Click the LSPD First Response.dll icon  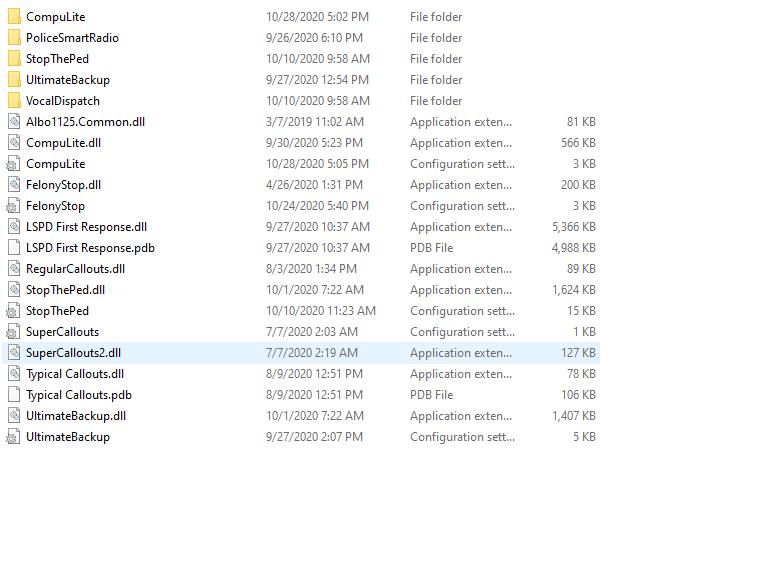point(14,227)
